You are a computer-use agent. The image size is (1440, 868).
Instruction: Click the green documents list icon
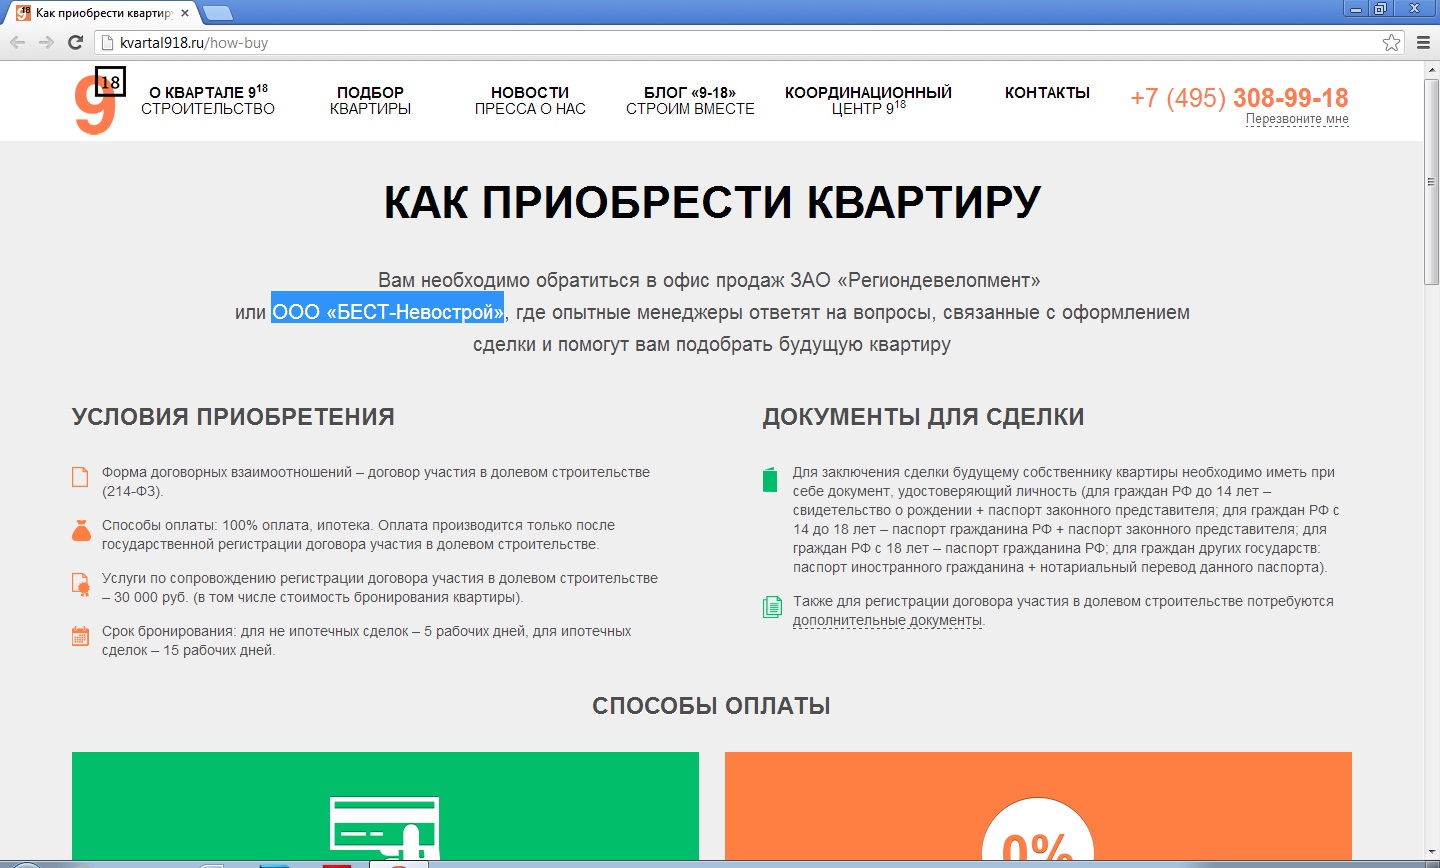(772, 607)
